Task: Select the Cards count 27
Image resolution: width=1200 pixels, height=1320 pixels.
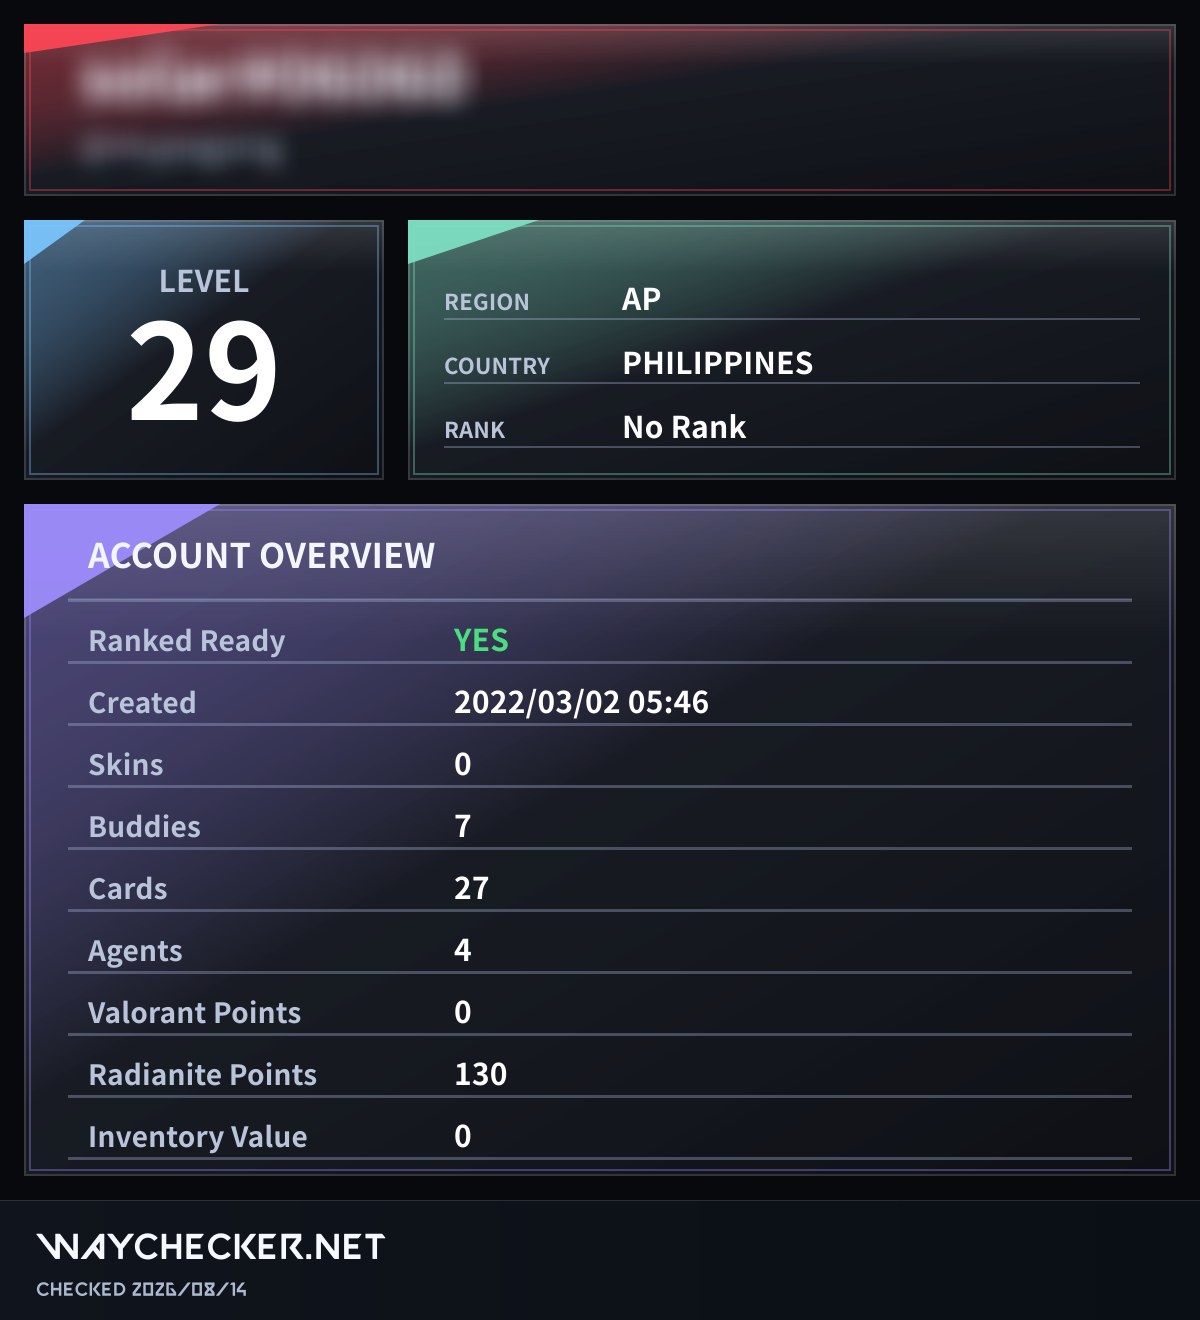Action: pos(471,888)
